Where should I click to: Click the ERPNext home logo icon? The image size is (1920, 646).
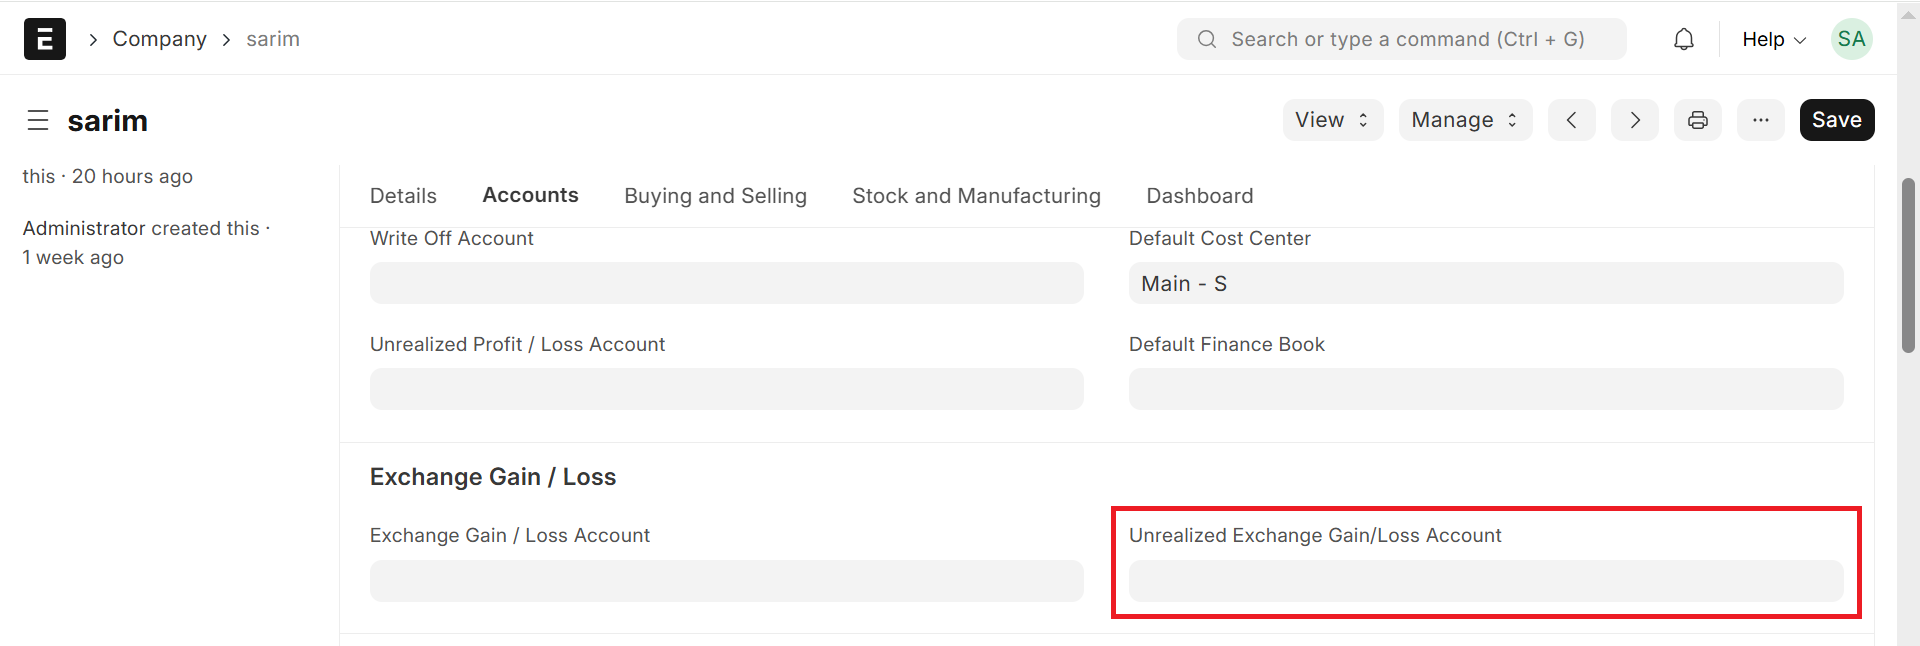(x=45, y=39)
